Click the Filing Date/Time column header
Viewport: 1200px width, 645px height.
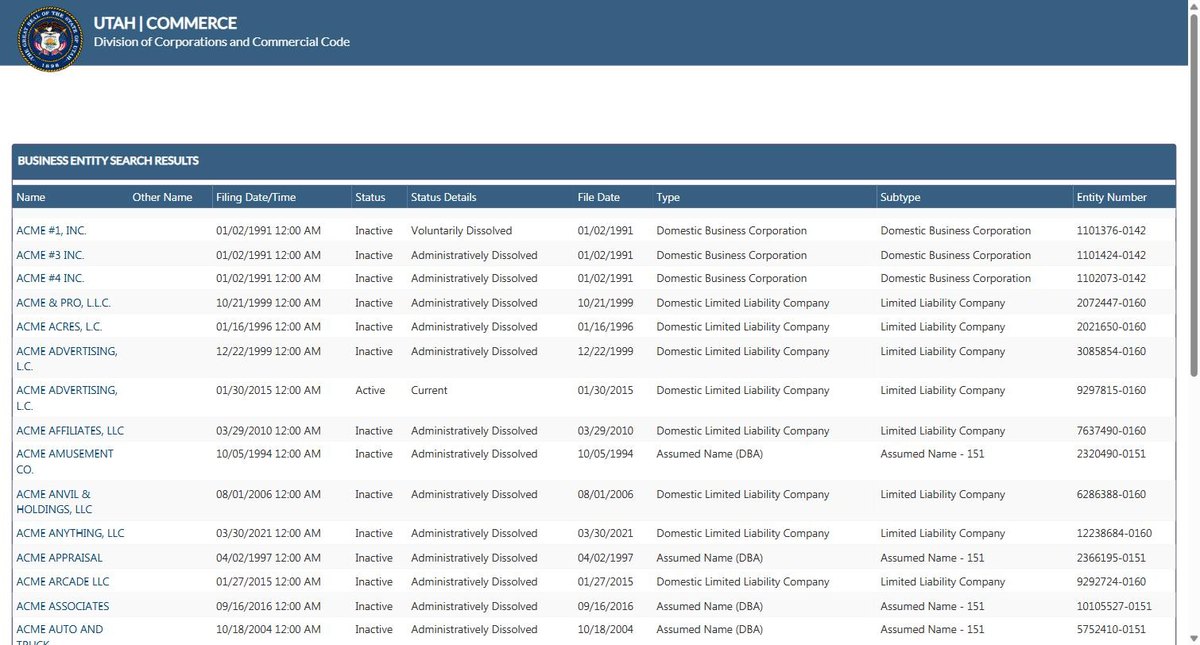[256, 197]
